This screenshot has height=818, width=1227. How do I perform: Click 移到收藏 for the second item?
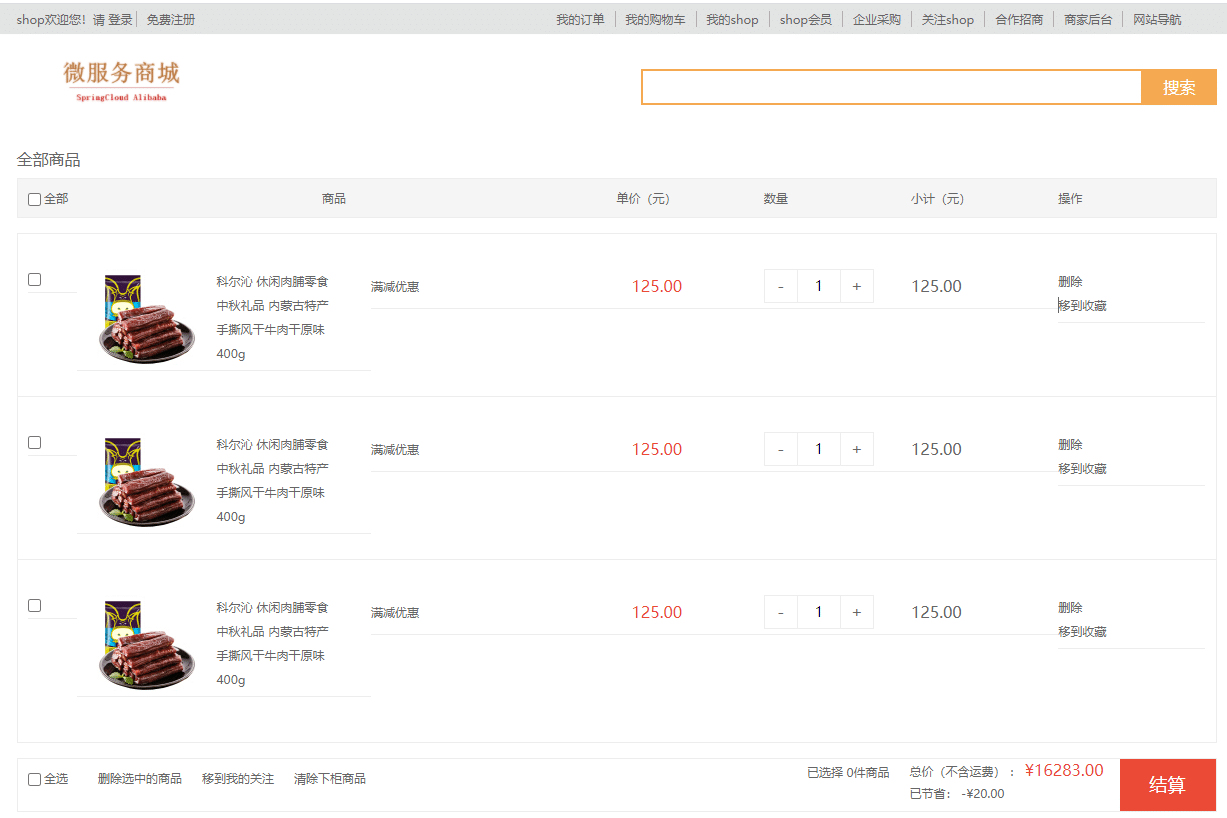tap(1082, 469)
